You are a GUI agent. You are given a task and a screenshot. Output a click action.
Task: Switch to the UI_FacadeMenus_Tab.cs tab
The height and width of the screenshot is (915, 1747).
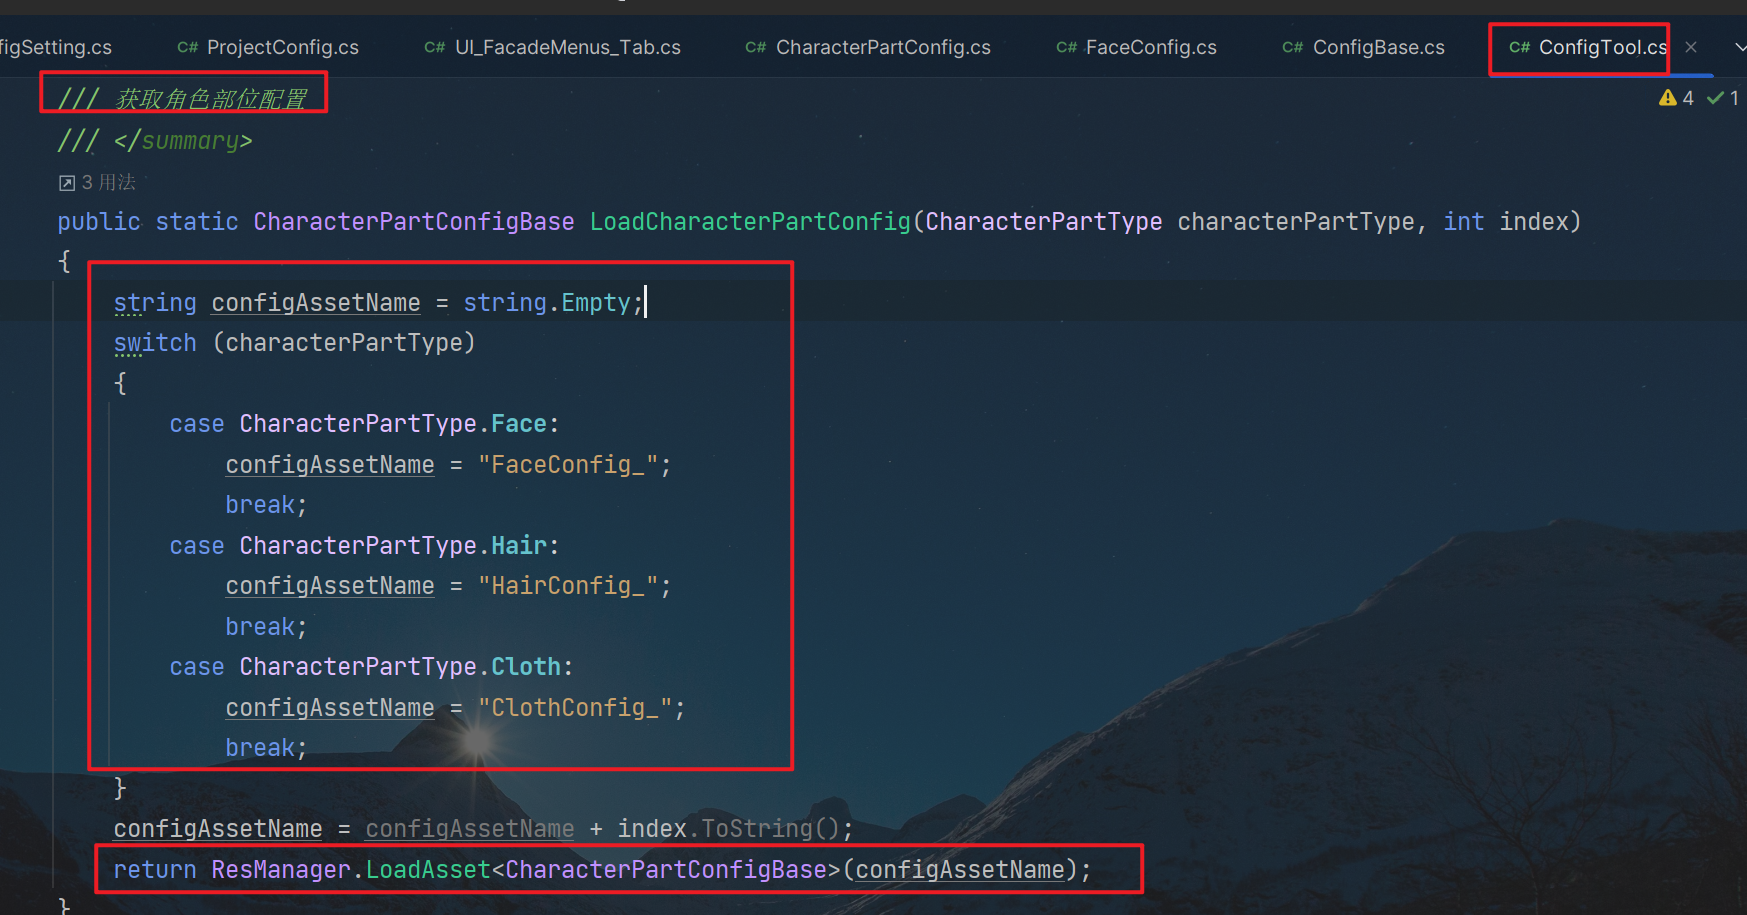click(x=567, y=48)
